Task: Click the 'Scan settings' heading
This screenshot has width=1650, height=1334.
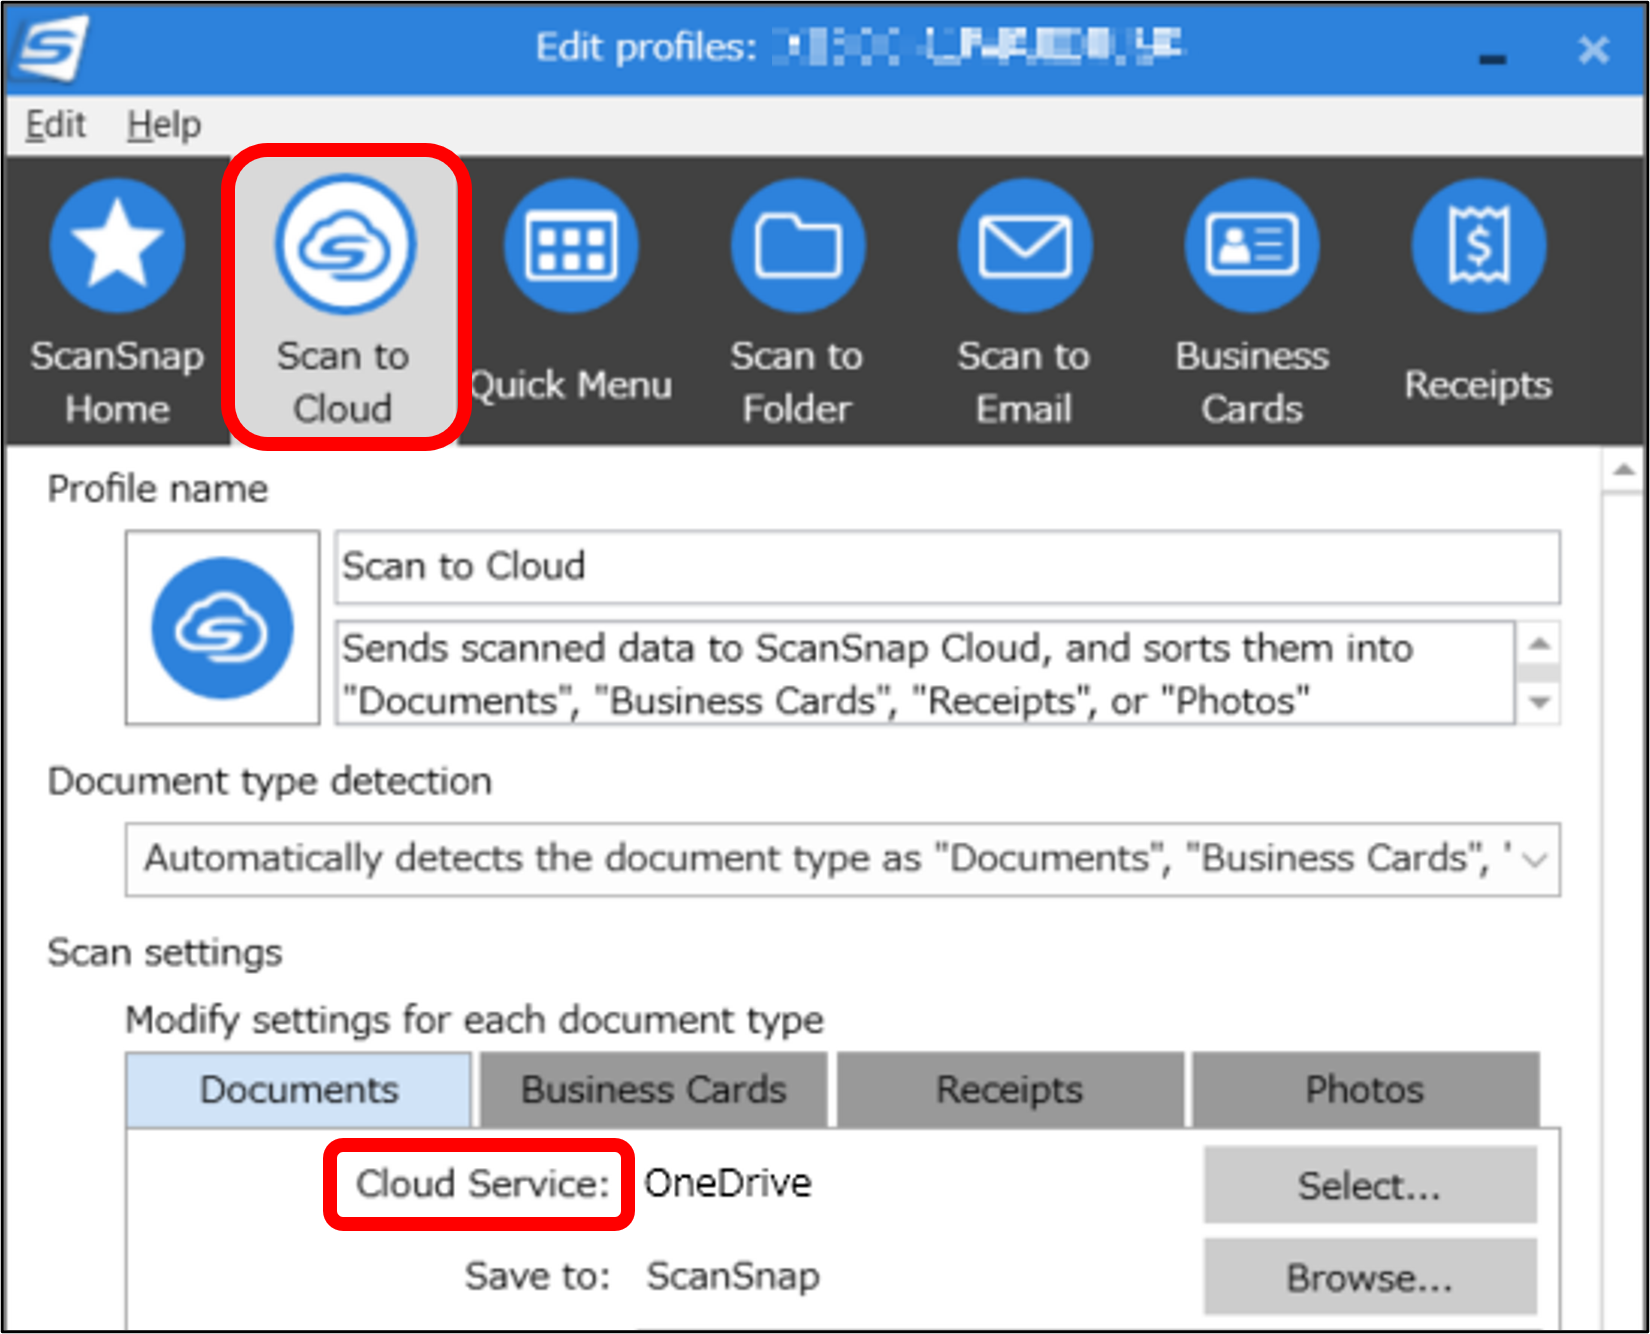Action: pos(165,953)
